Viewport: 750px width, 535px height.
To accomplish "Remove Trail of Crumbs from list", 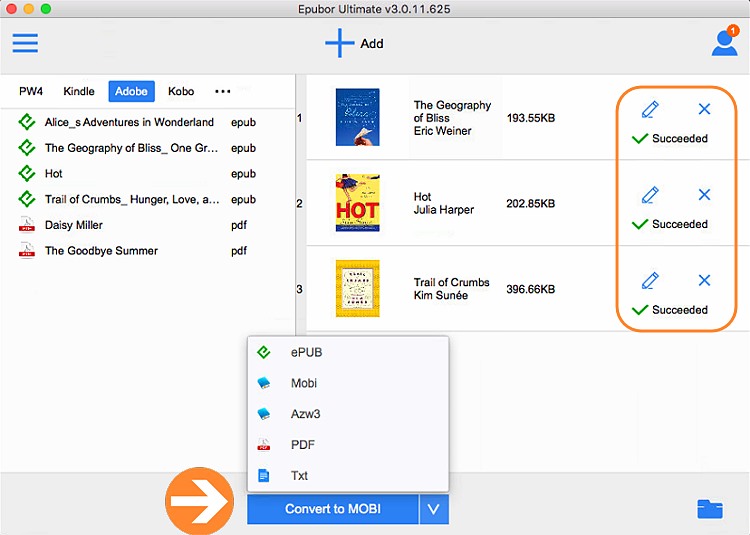I will [x=704, y=280].
